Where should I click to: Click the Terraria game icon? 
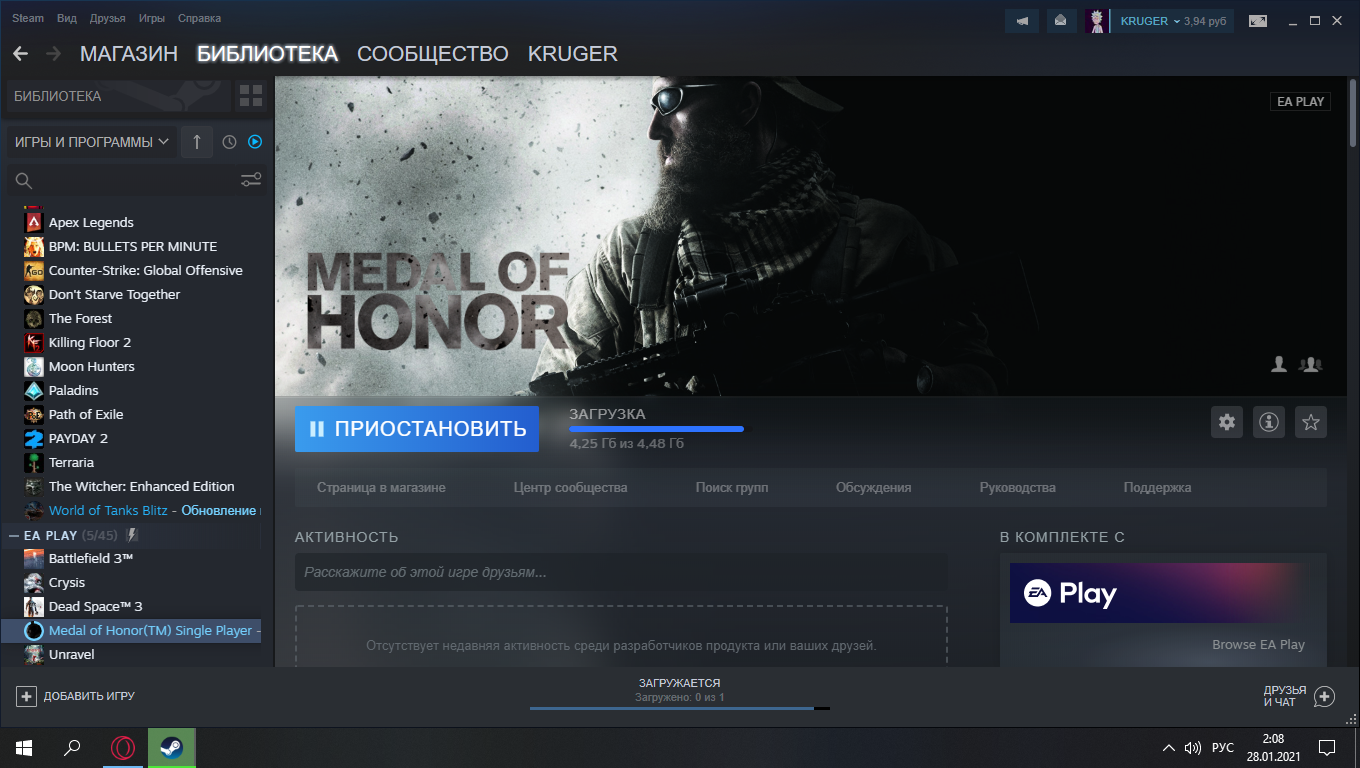34,462
